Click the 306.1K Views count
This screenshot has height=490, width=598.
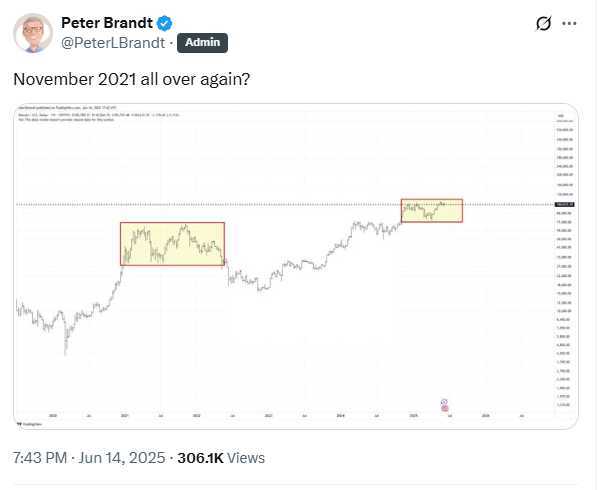pos(221,458)
